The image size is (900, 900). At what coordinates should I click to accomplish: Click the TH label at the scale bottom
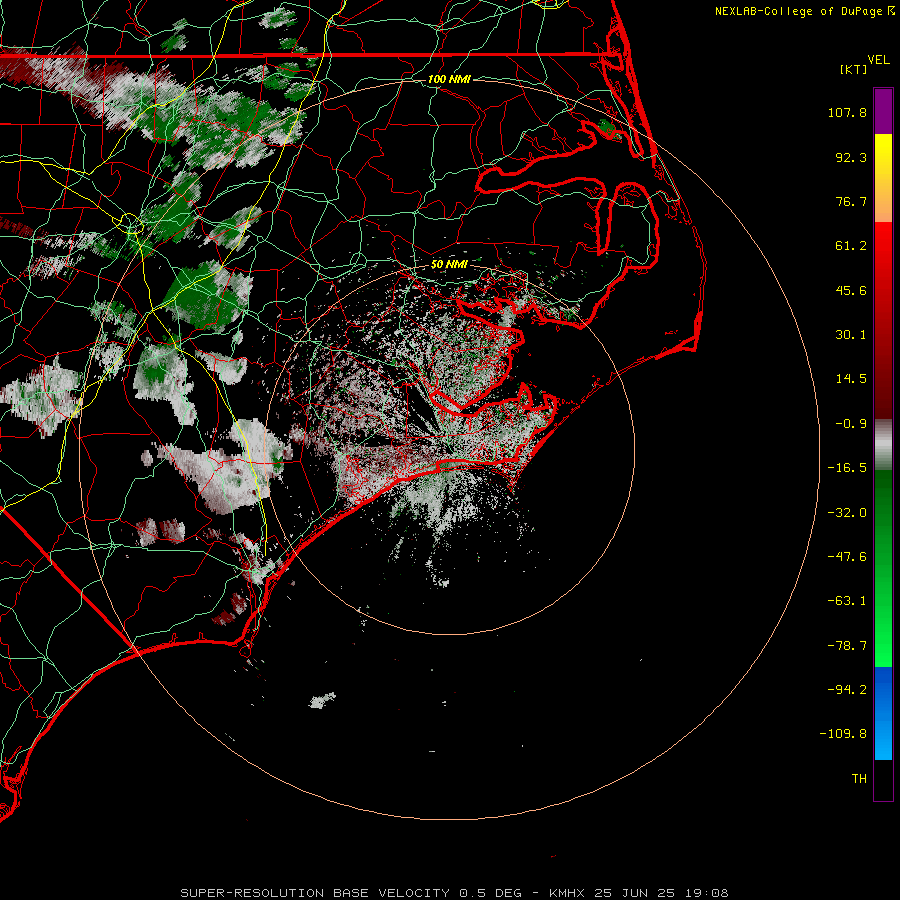pos(859,779)
